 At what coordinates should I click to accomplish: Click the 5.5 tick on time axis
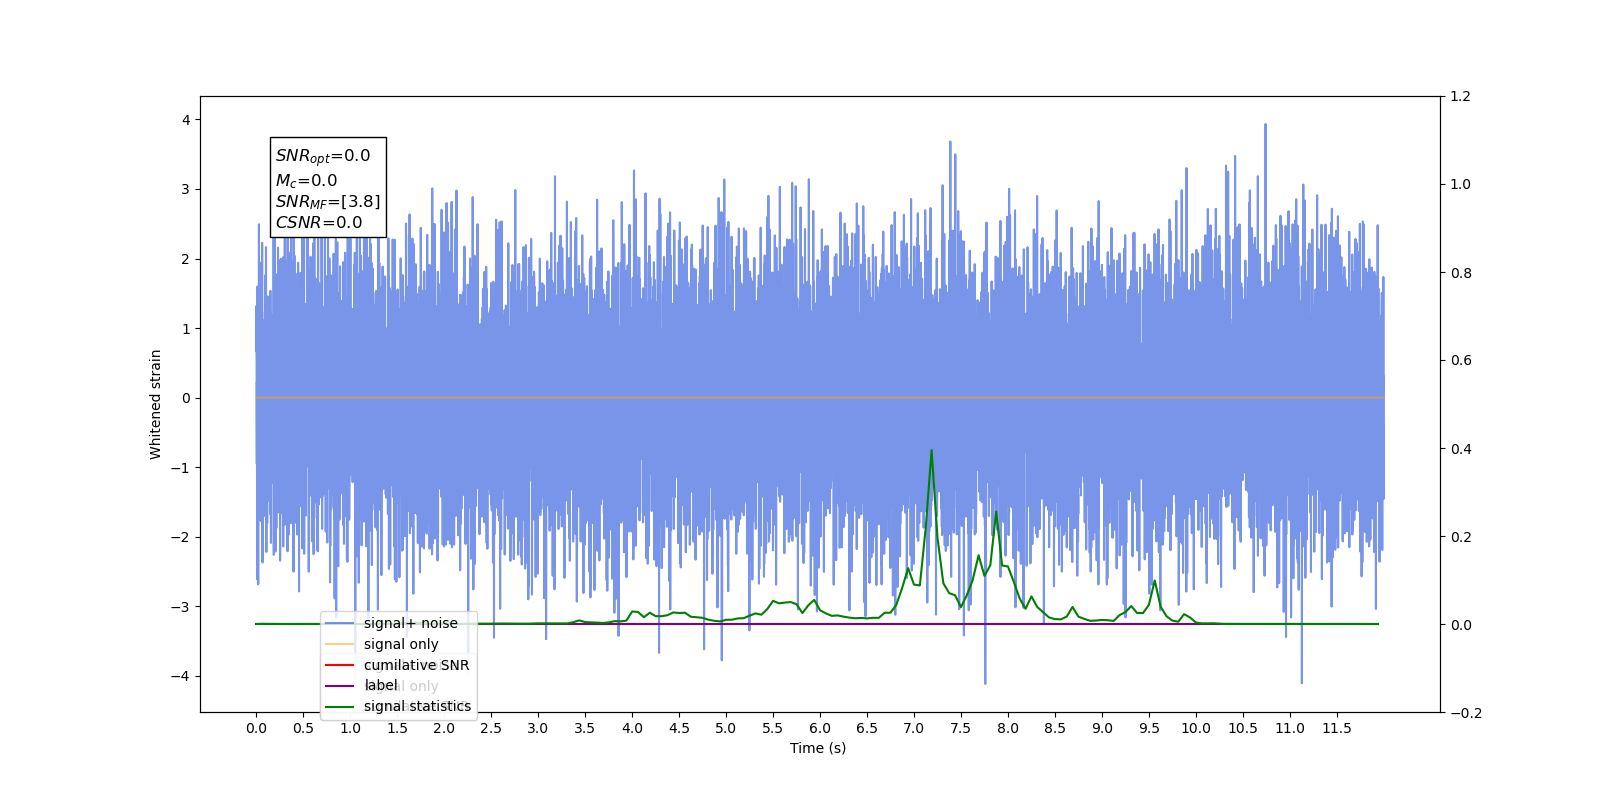pos(773,728)
